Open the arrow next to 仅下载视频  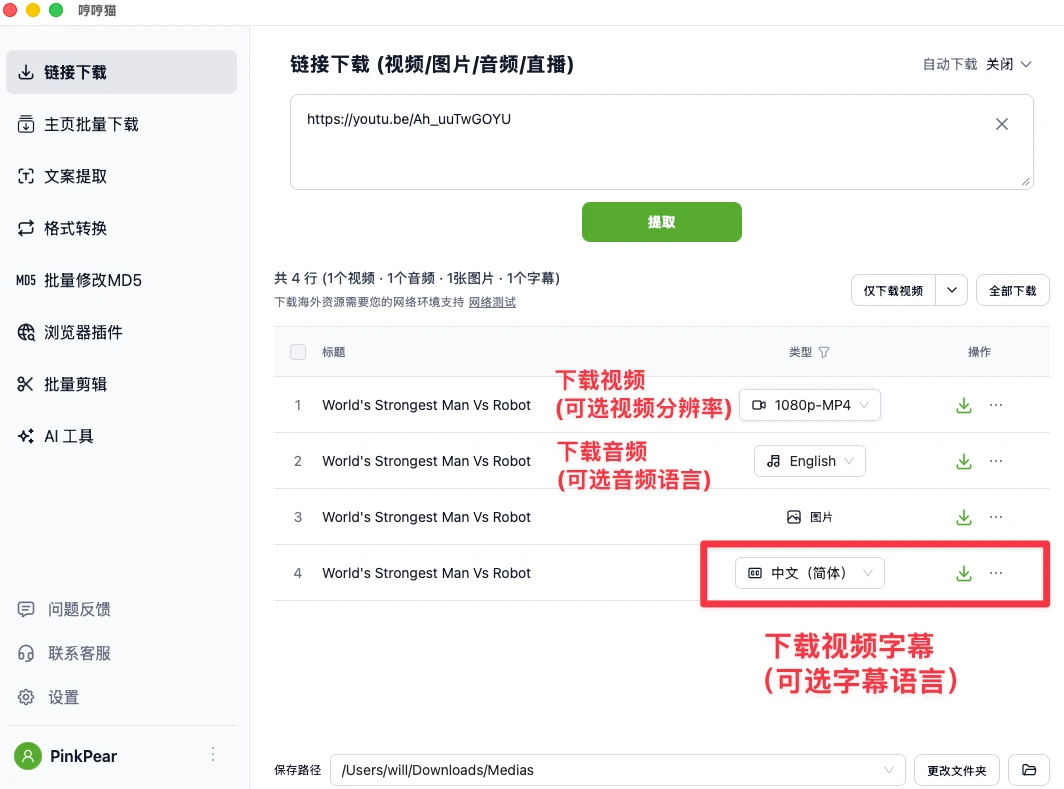pos(951,290)
